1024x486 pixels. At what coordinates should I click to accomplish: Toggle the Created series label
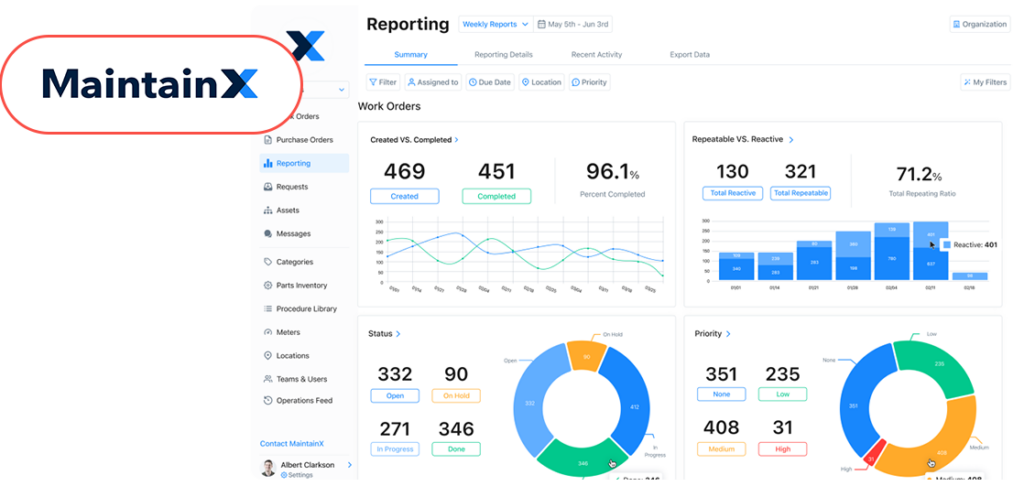click(x=404, y=196)
